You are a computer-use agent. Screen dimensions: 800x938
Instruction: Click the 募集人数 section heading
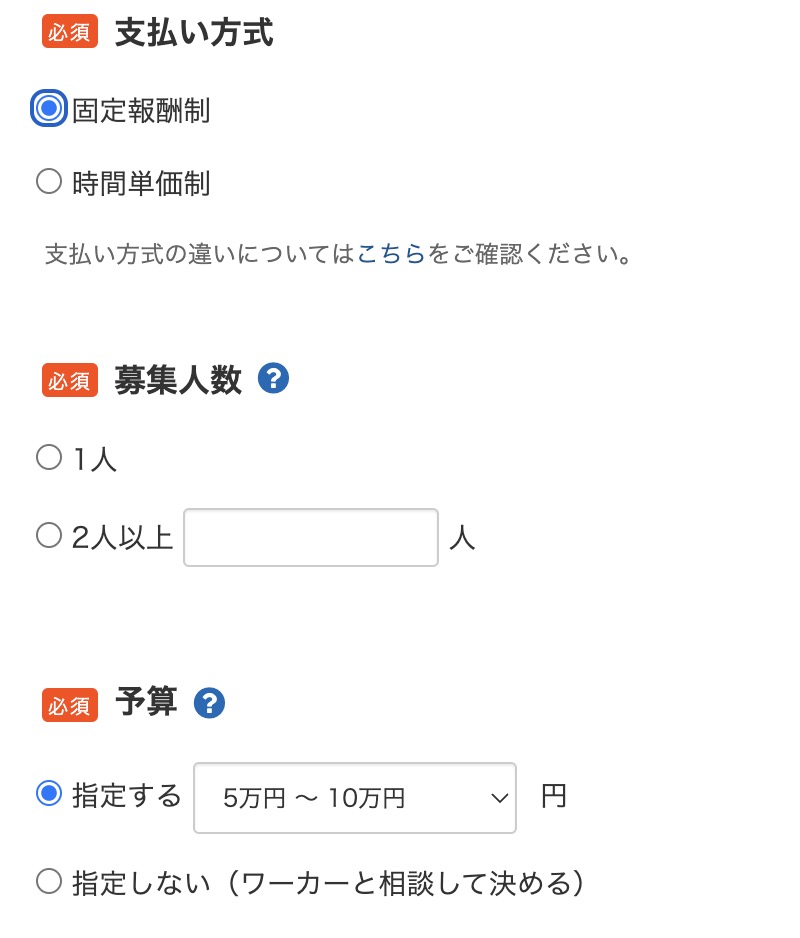178,380
